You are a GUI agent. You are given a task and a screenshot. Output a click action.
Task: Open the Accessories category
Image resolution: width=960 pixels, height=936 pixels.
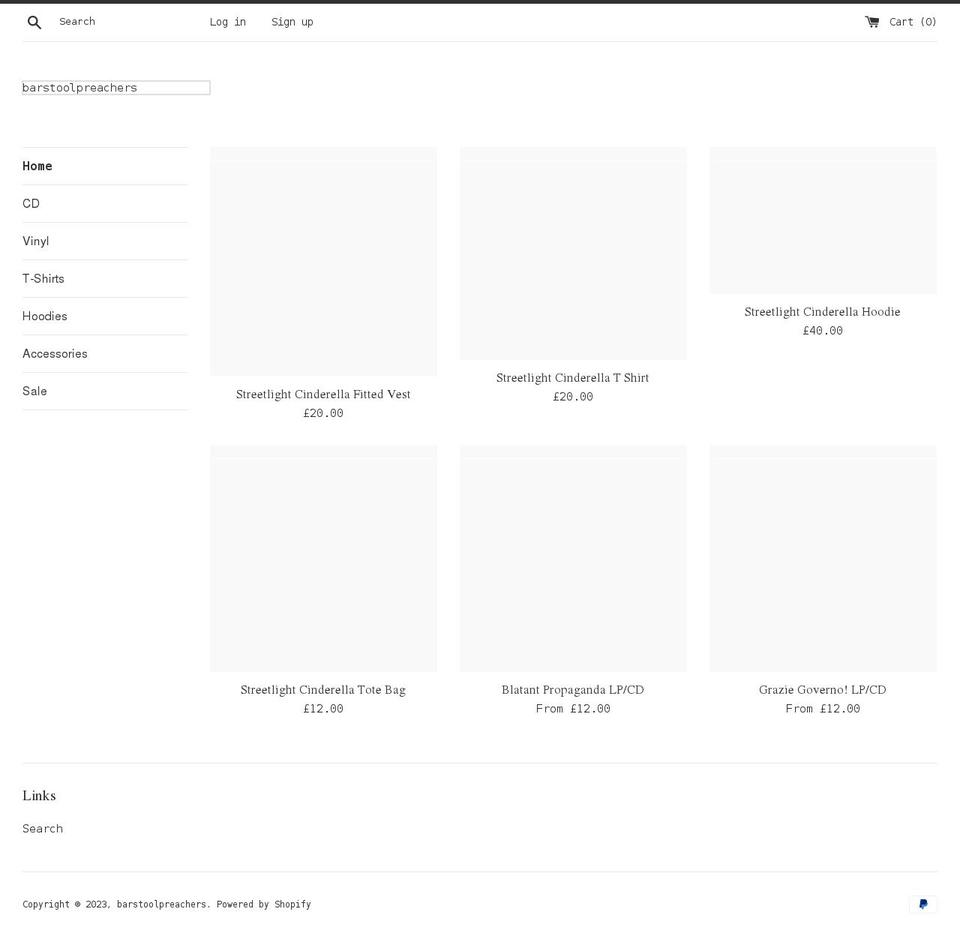point(54,353)
